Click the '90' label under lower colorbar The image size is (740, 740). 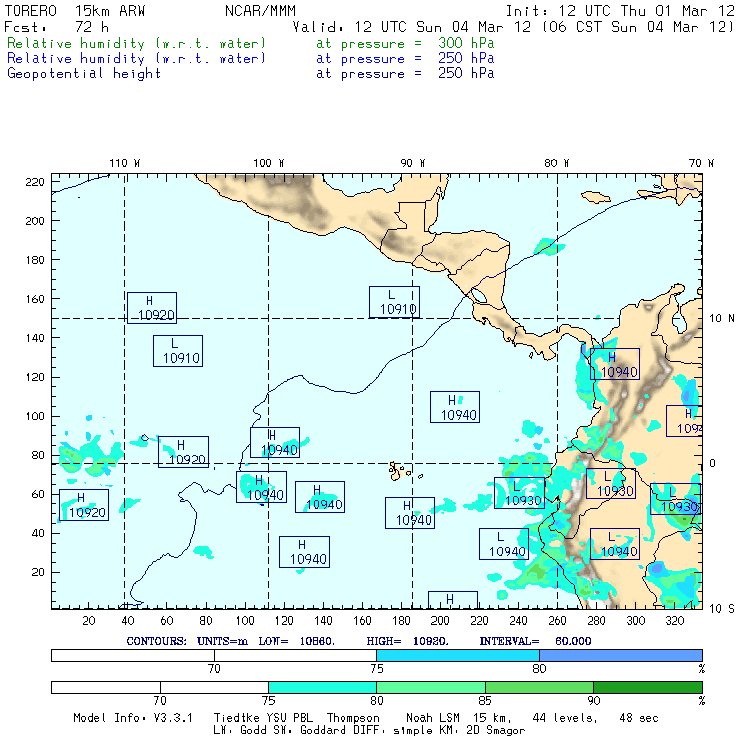pyautogui.click(x=594, y=701)
